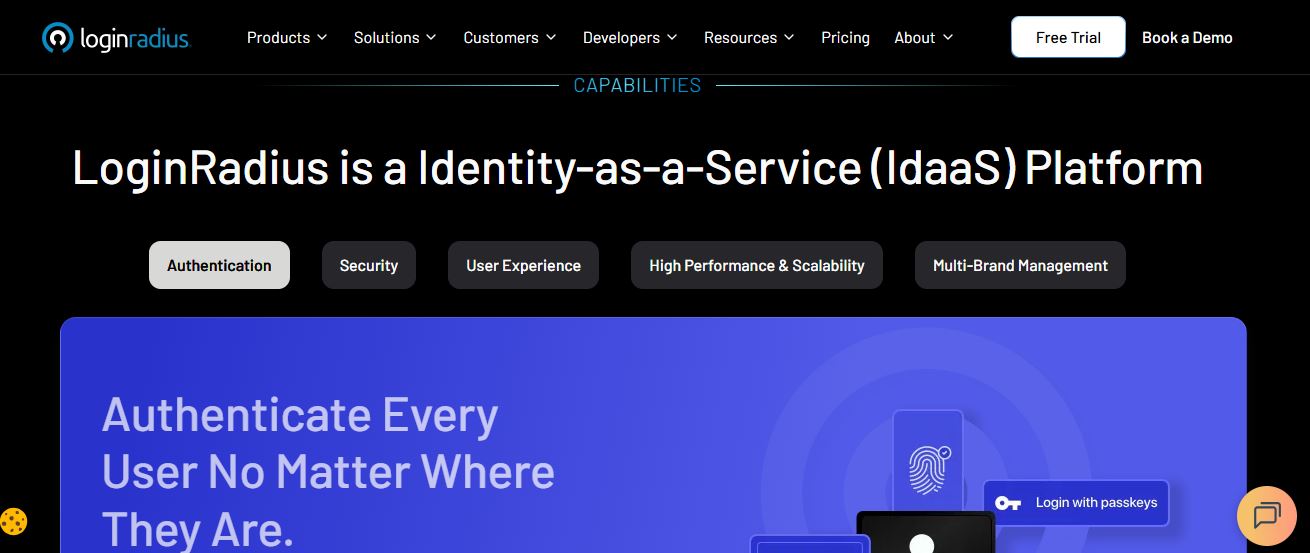
Task: Expand the Products dropdown menu
Action: pos(287,37)
